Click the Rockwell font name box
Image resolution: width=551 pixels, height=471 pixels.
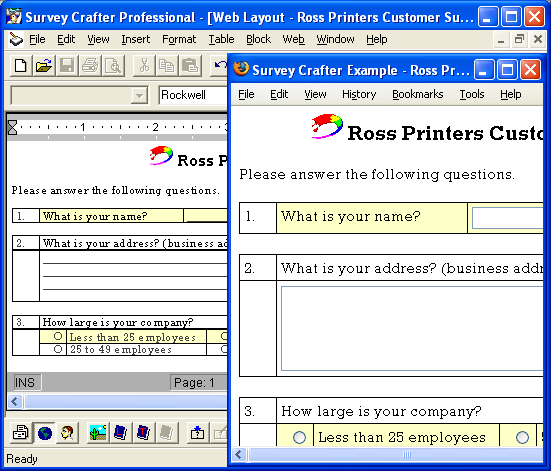click(x=193, y=95)
